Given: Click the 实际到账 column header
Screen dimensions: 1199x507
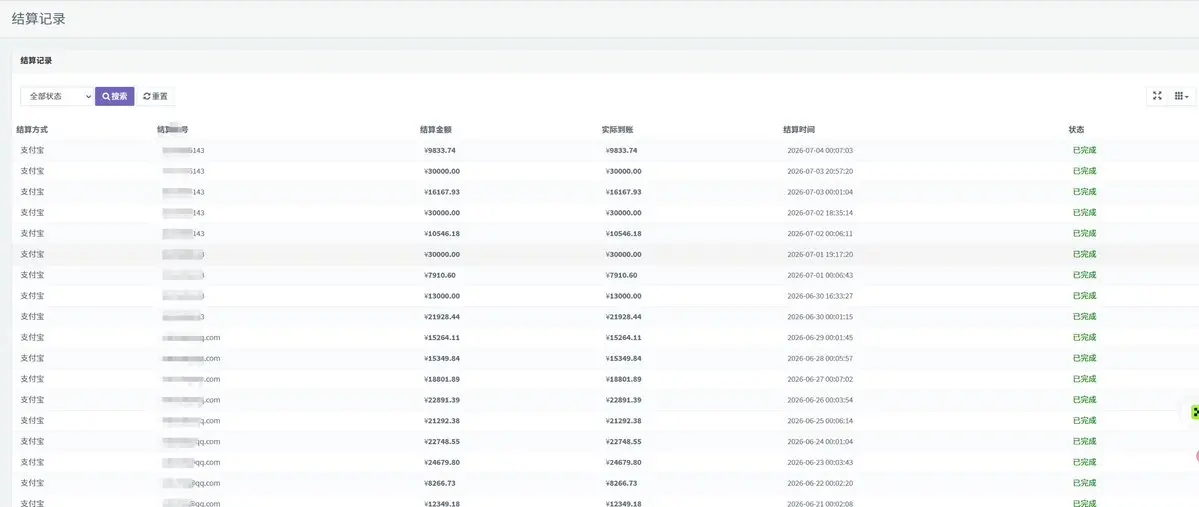Looking at the screenshot, I should (618, 130).
